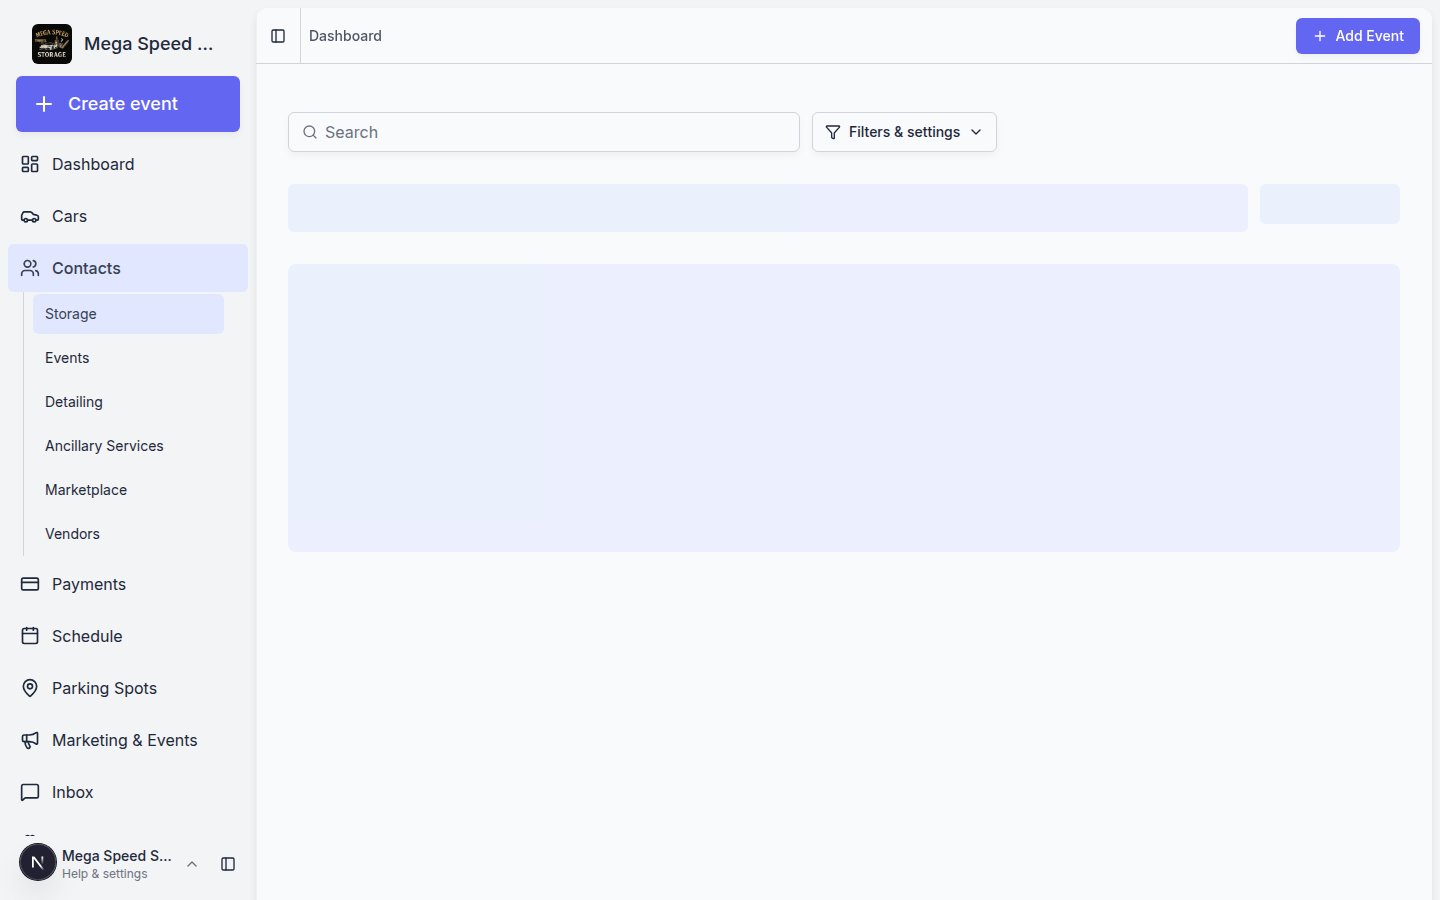Select the Events contacts submenu

128,358
